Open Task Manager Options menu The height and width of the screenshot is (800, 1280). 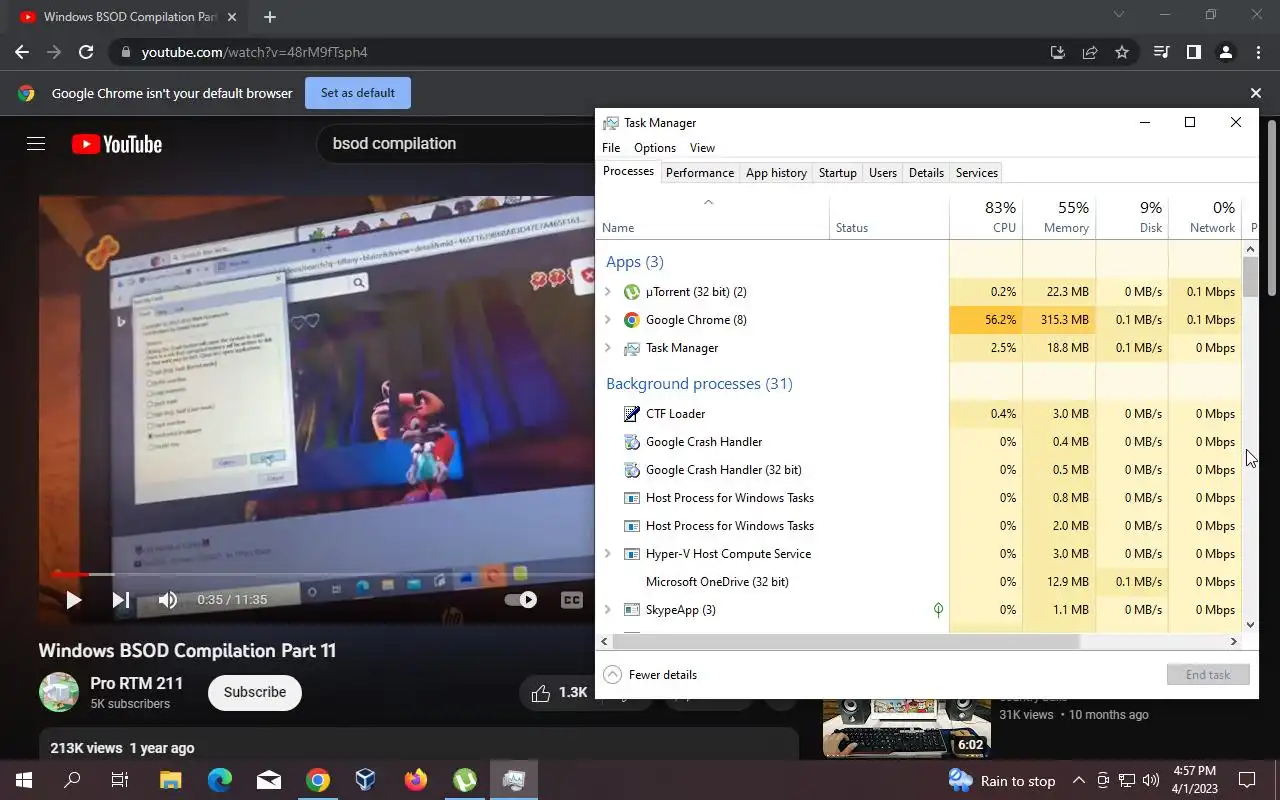[655, 148]
